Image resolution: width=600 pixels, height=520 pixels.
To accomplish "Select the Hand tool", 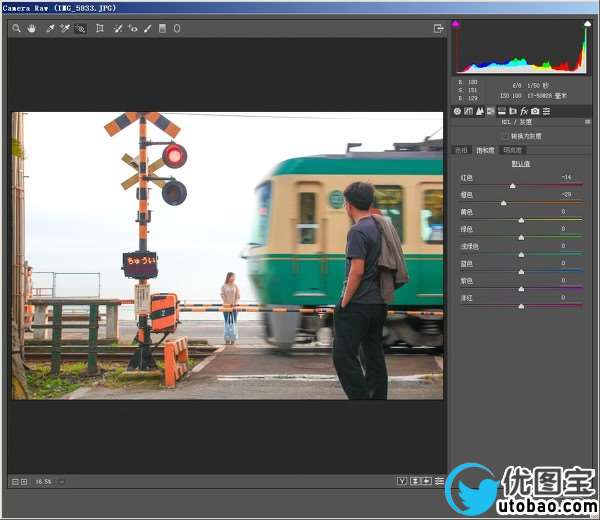I will click(31, 28).
